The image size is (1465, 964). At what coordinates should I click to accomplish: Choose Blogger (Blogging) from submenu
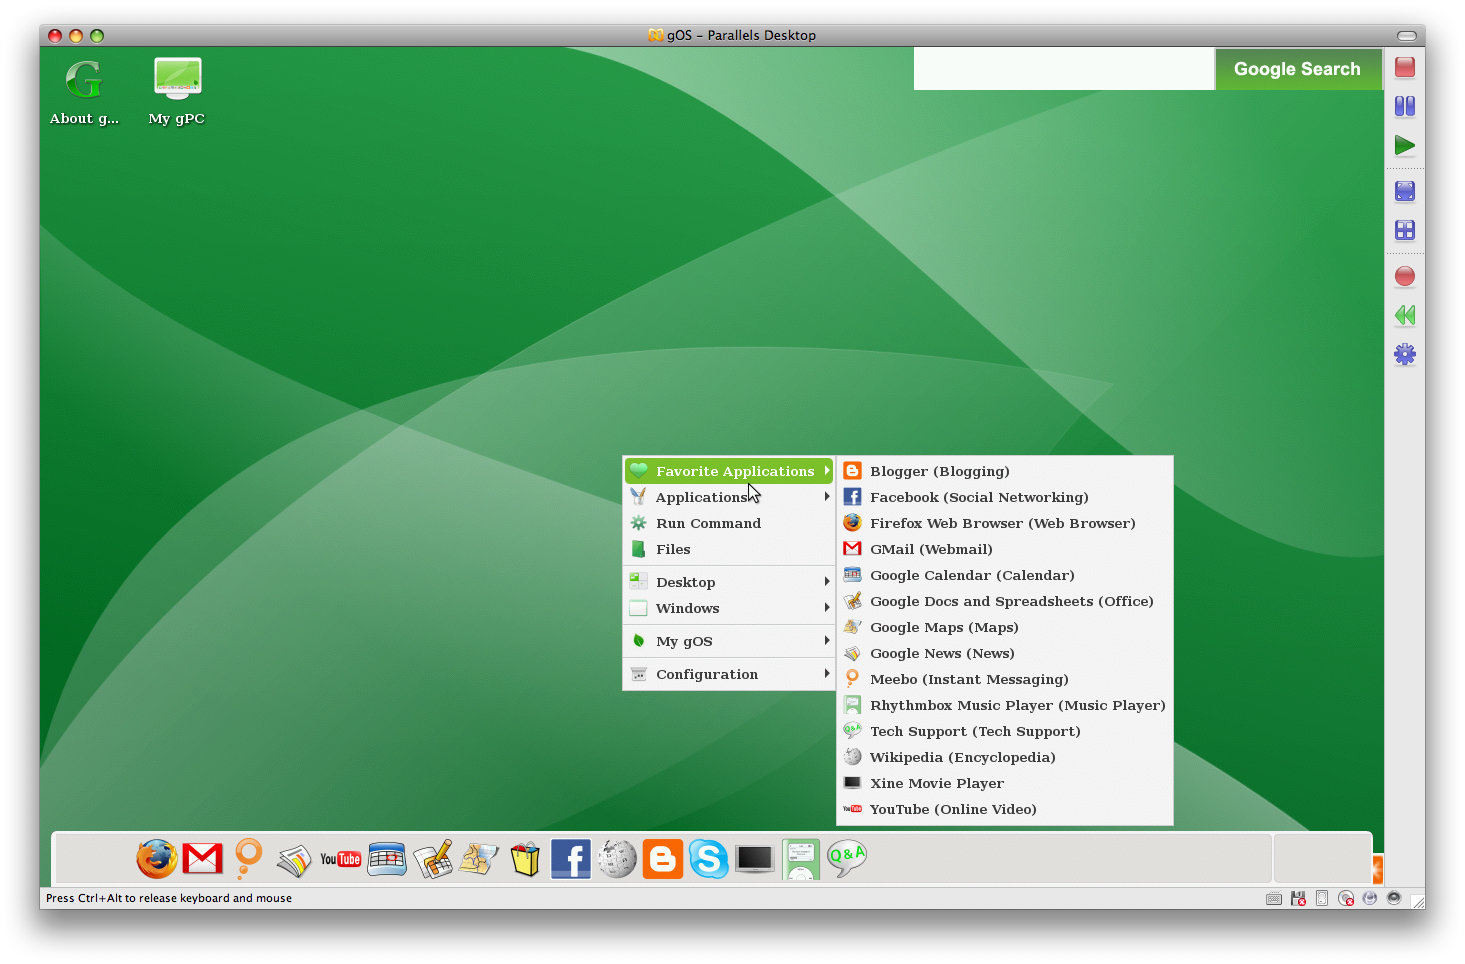point(1004,471)
